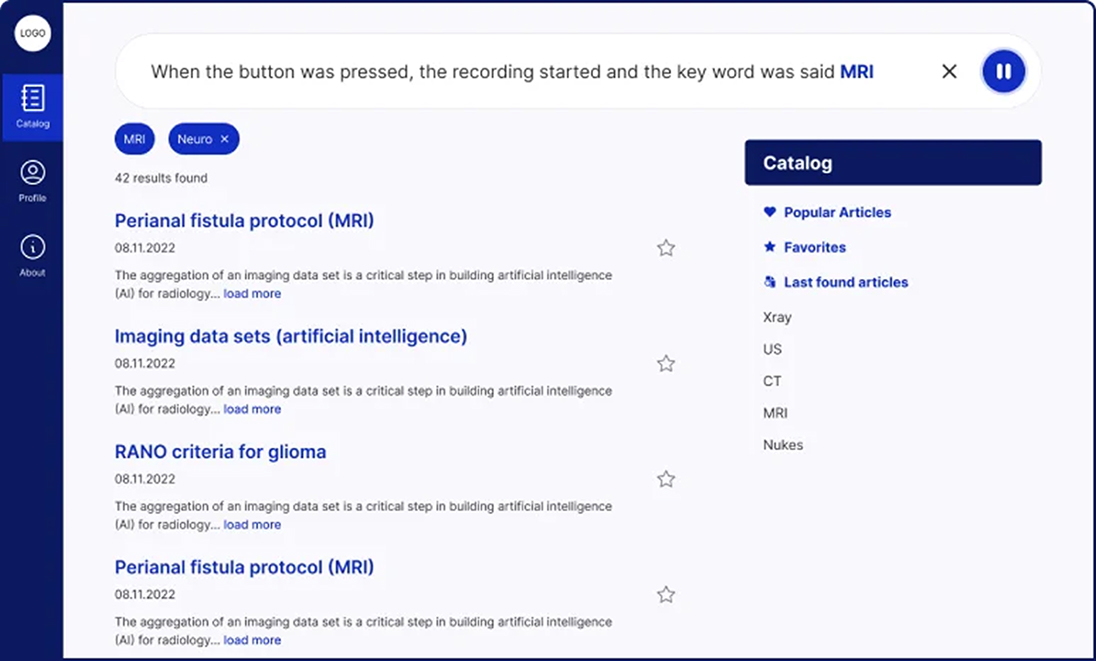Open the Profile sidebar icon

[32, 181]
